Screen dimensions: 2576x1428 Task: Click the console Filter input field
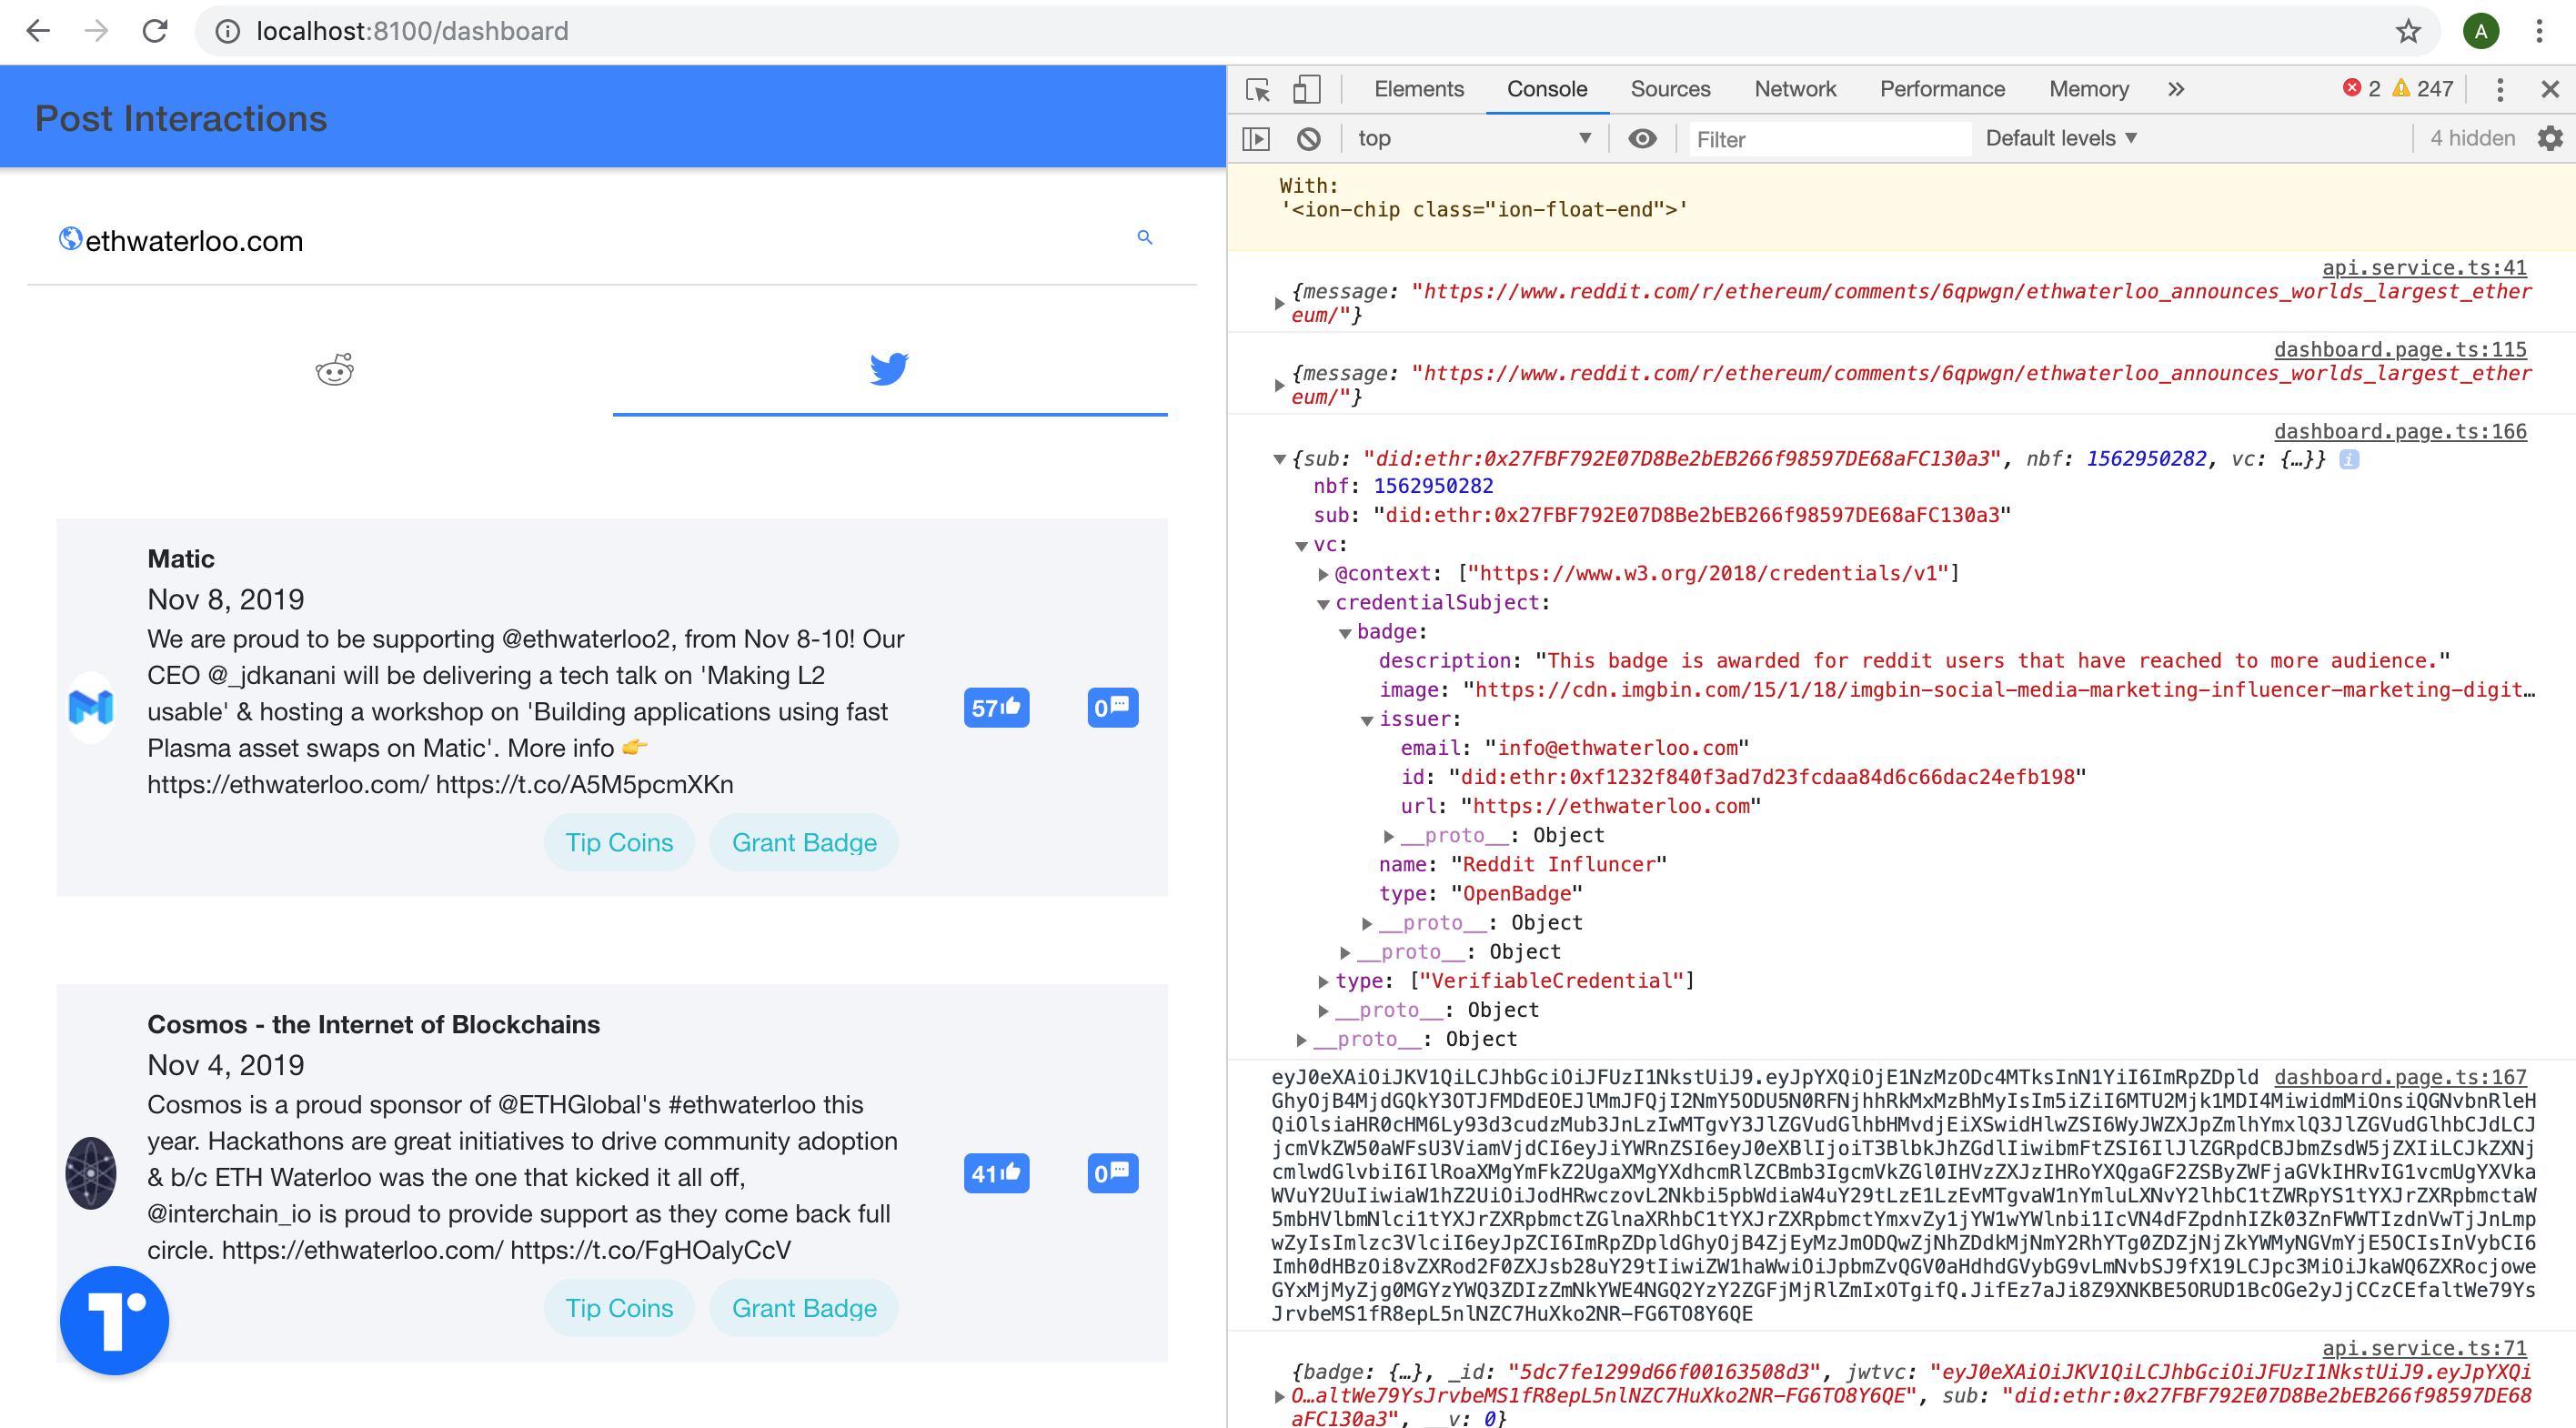coord(1828,139)
